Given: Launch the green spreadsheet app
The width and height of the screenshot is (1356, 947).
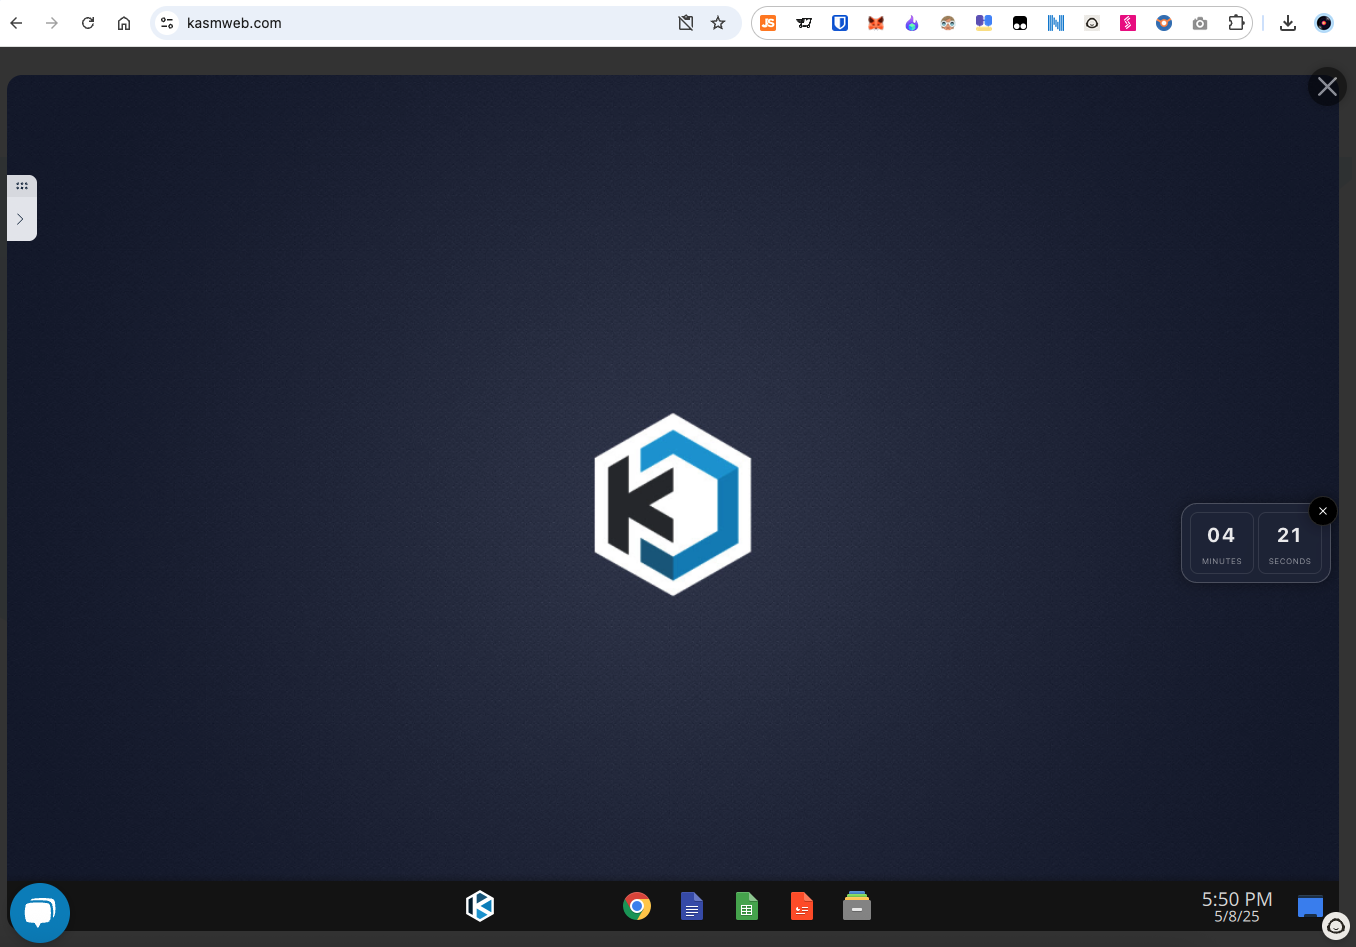Looking at the screenshot, I should tap(747, 906).
